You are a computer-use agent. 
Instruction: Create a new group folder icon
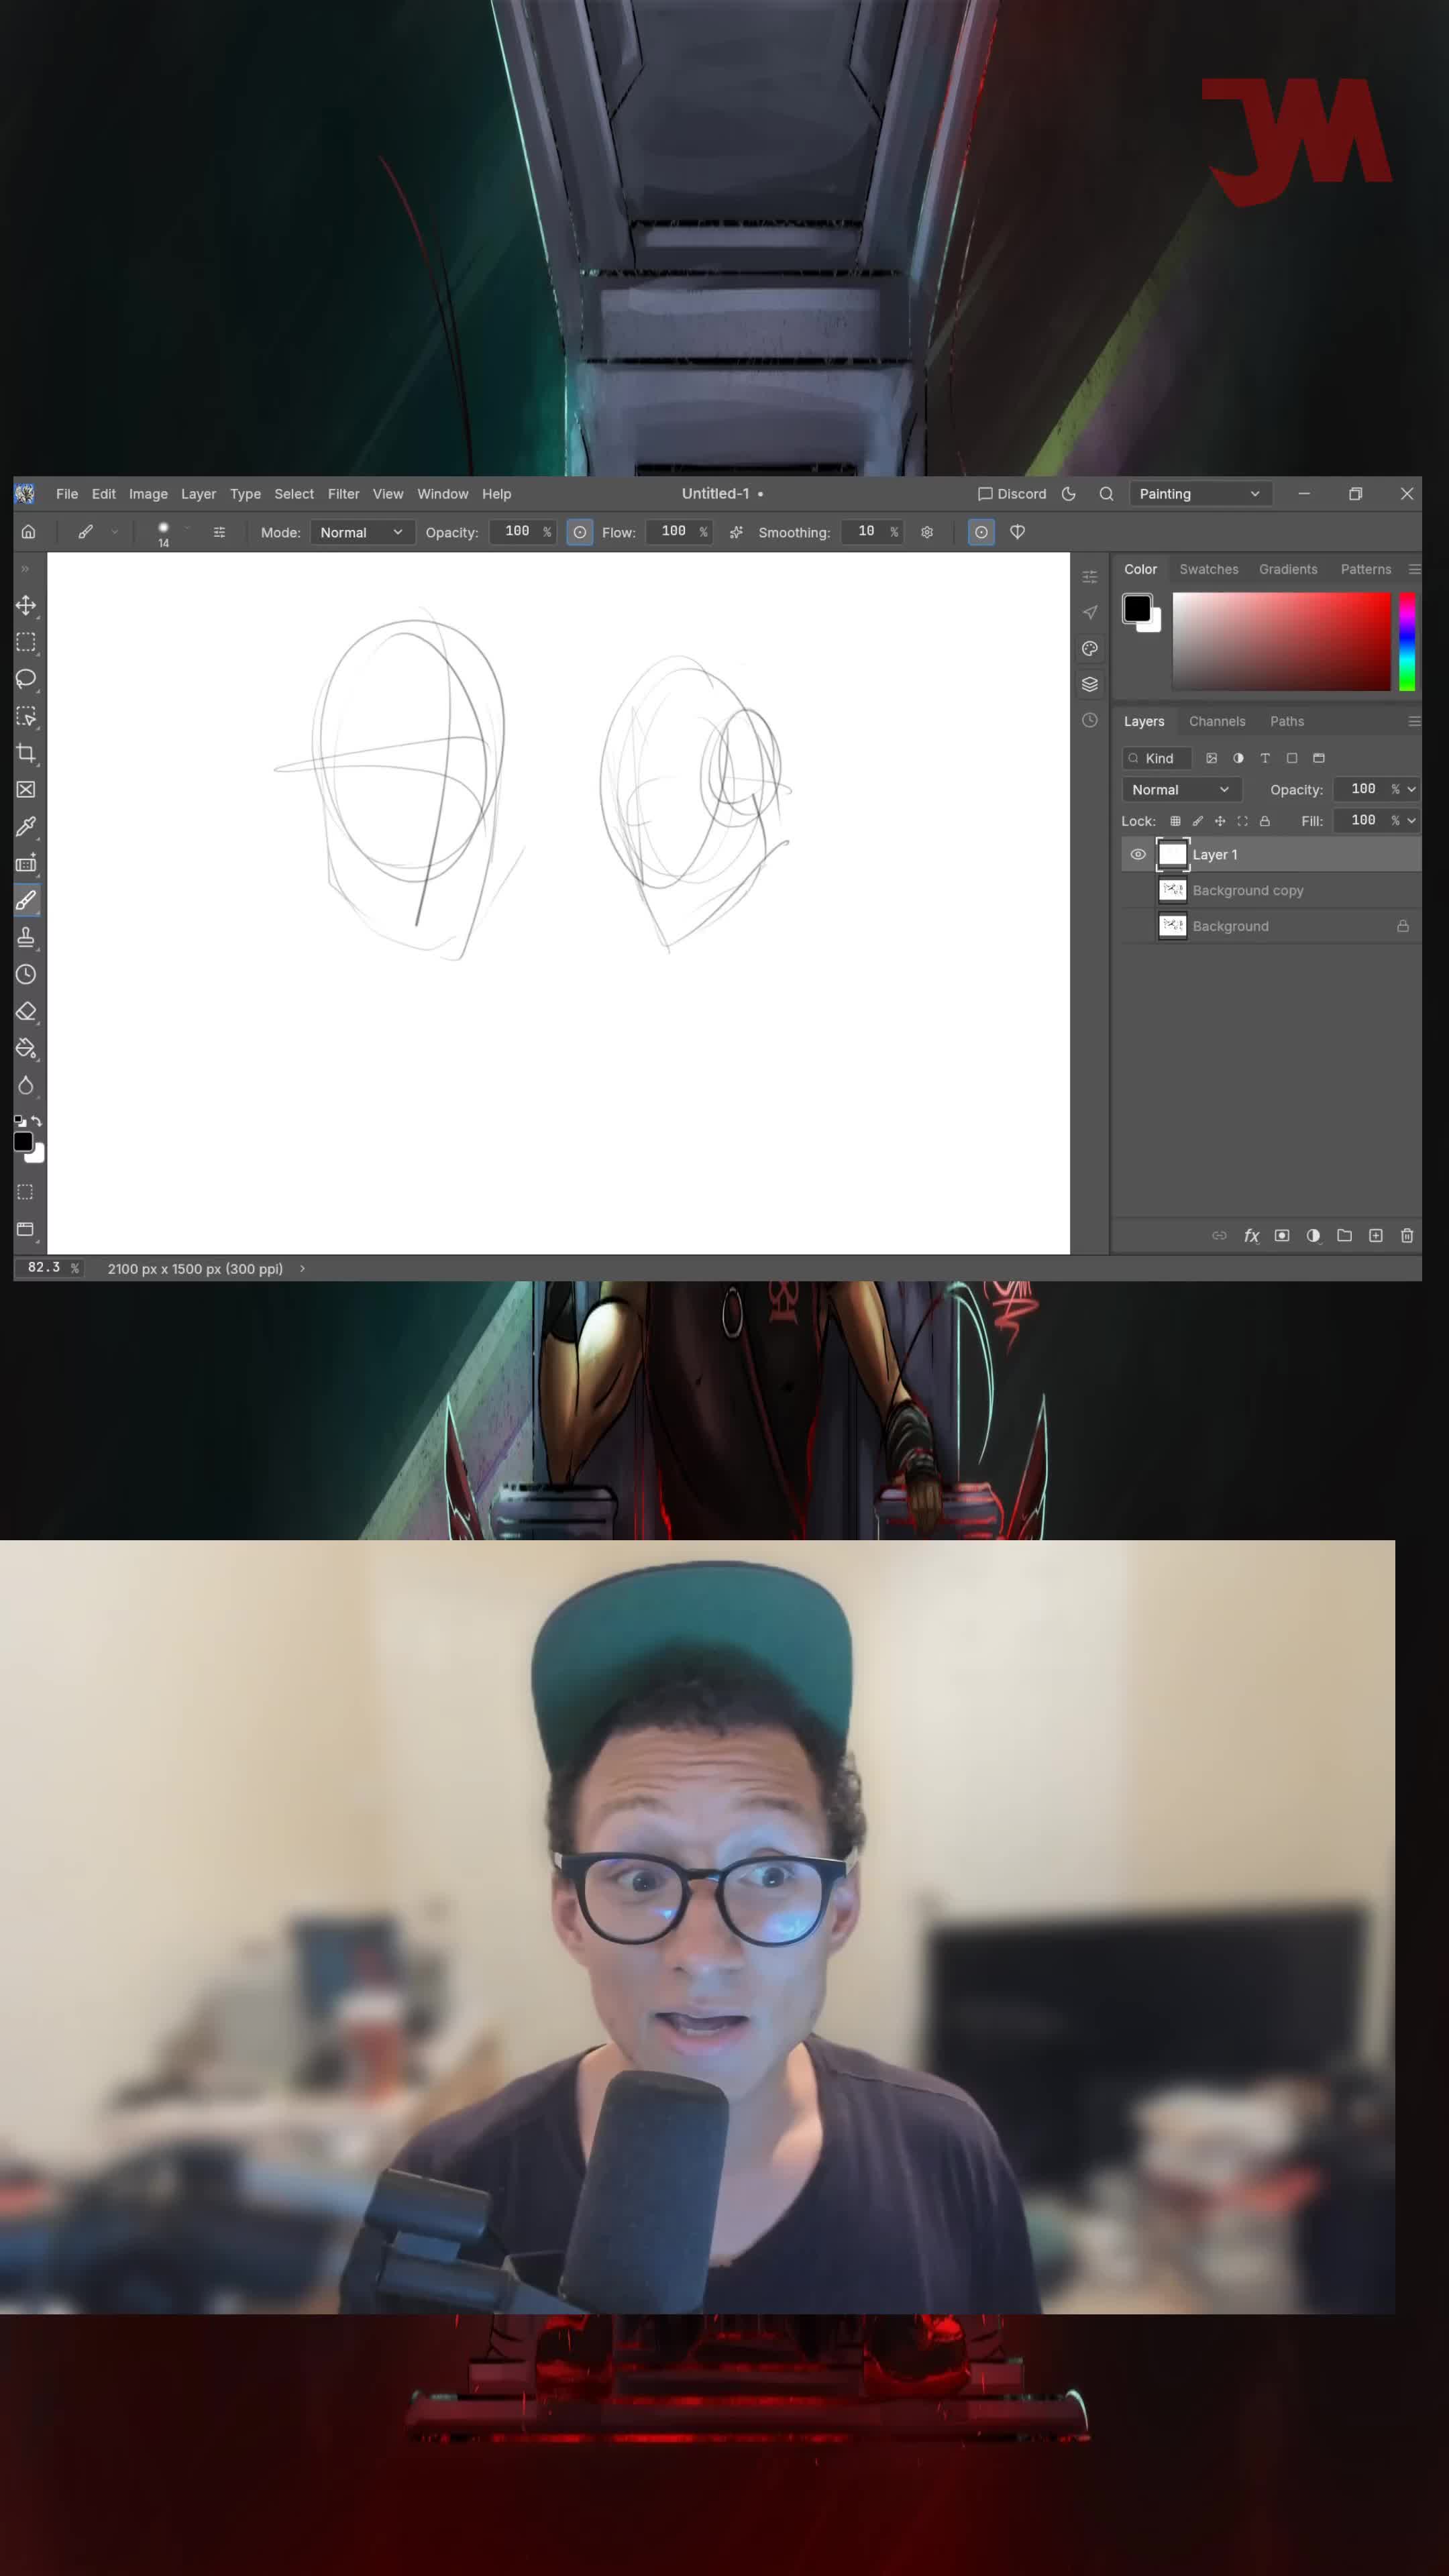[1344, 1236]
